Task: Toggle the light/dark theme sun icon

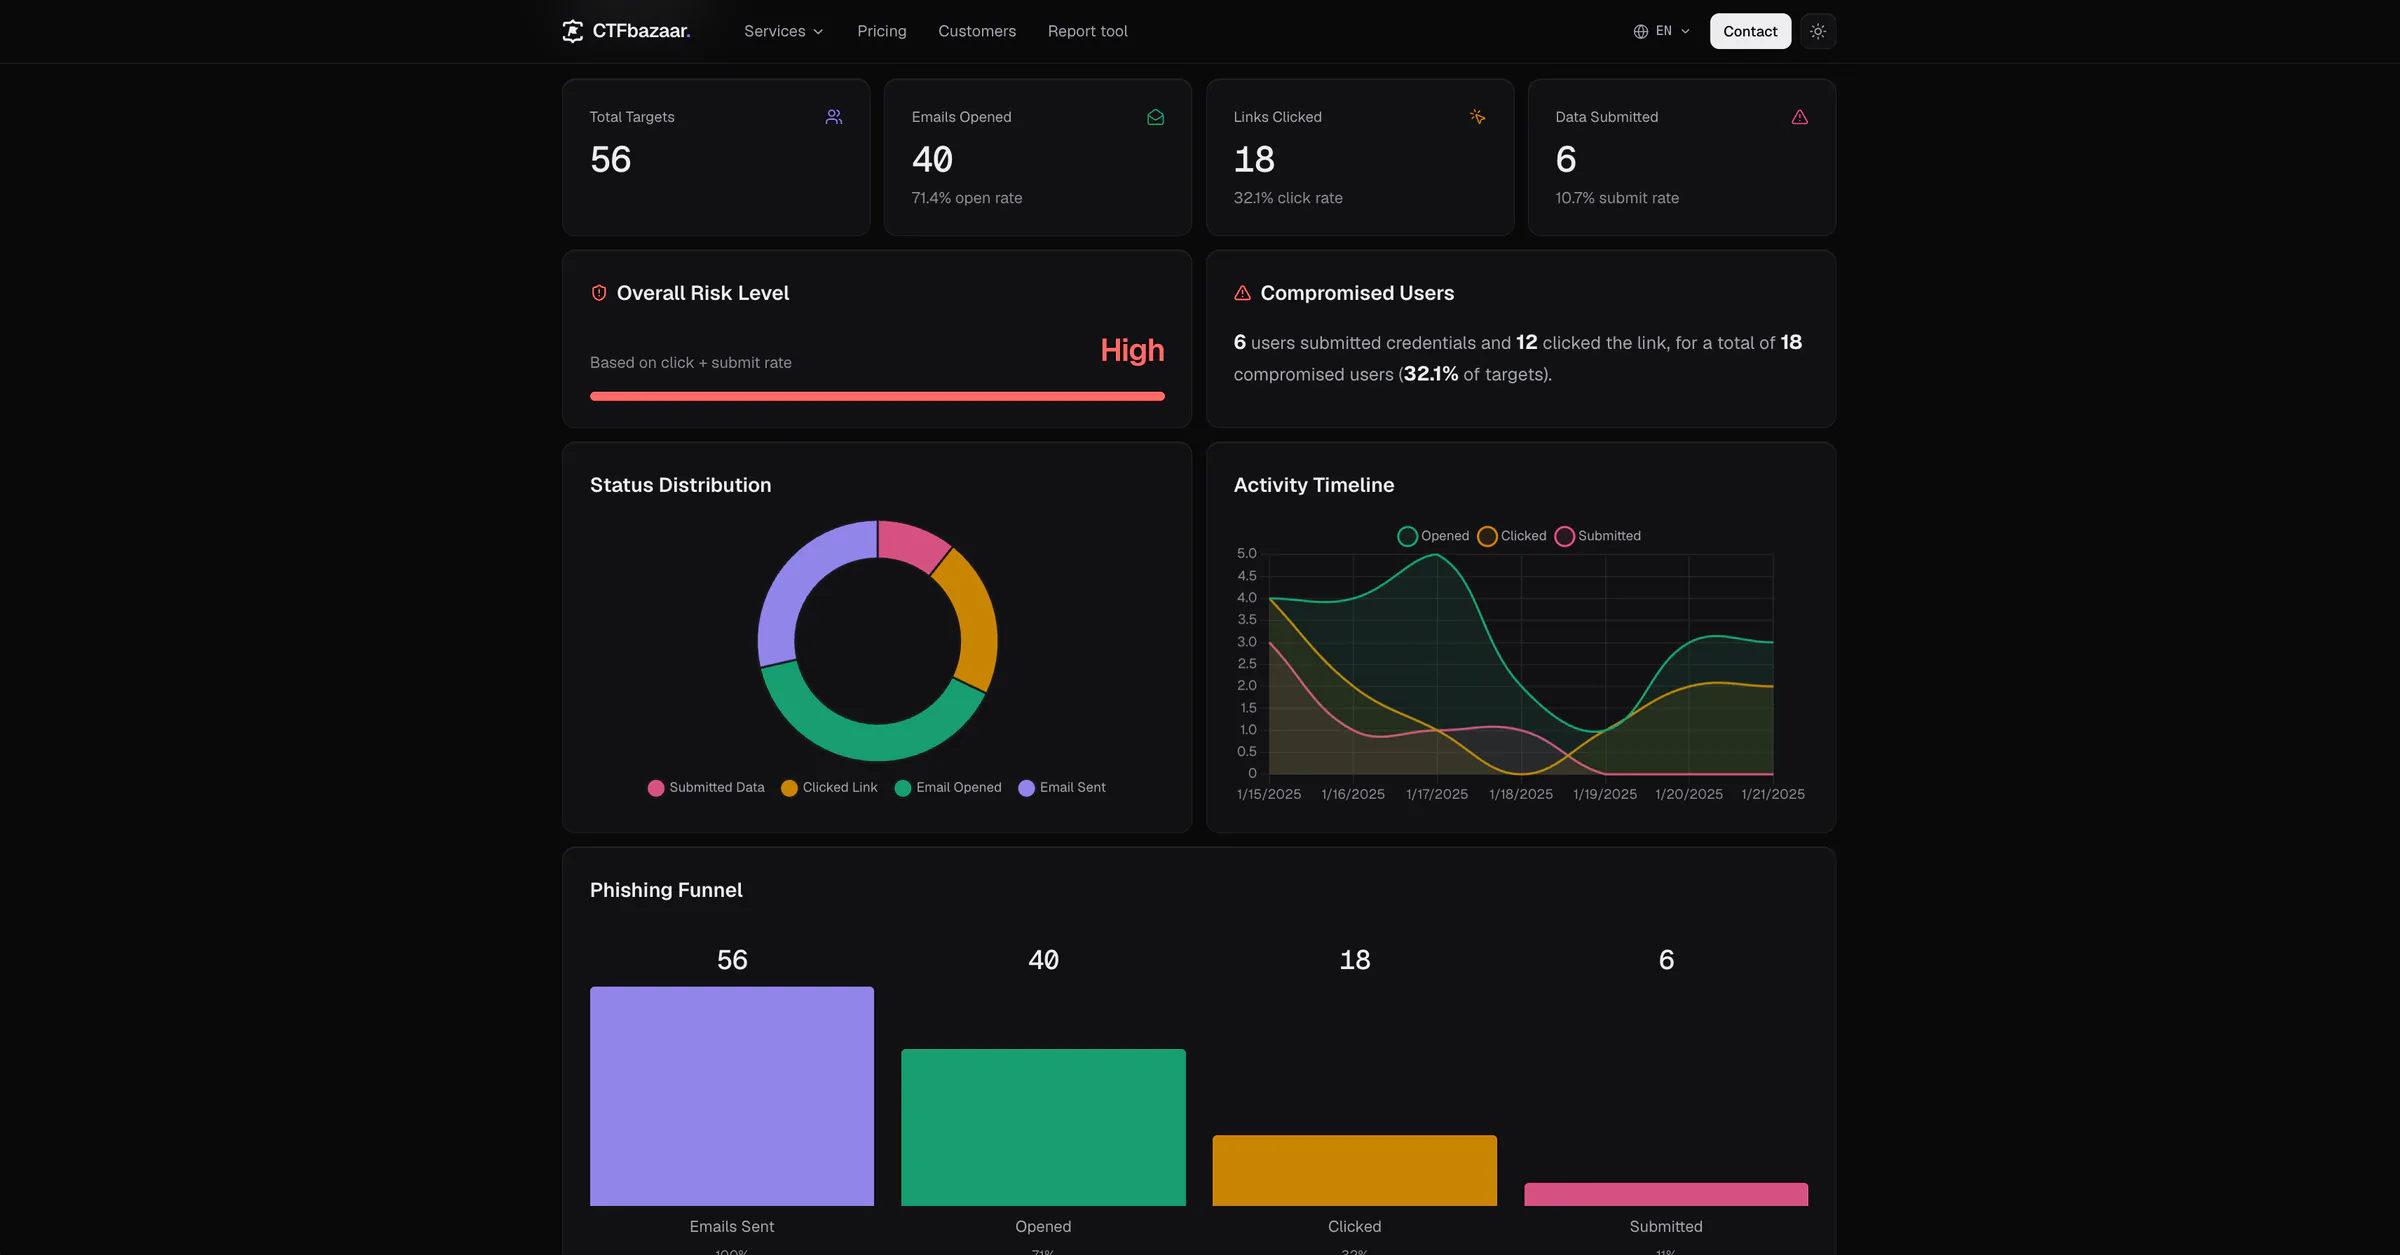Action: 1818,31
